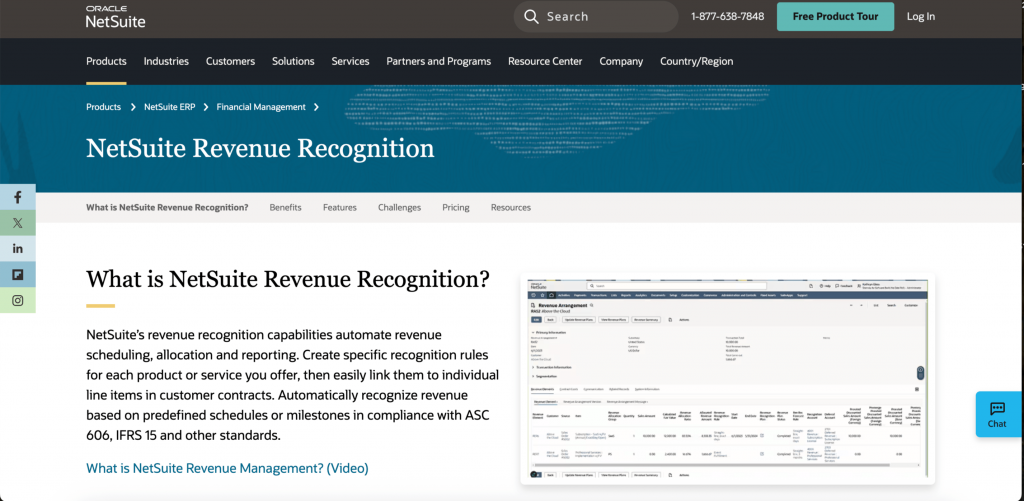The width and height of the screenshot is (1024, 501).
Task: Go to Products breadcrumb link
Action: [104, 106]
